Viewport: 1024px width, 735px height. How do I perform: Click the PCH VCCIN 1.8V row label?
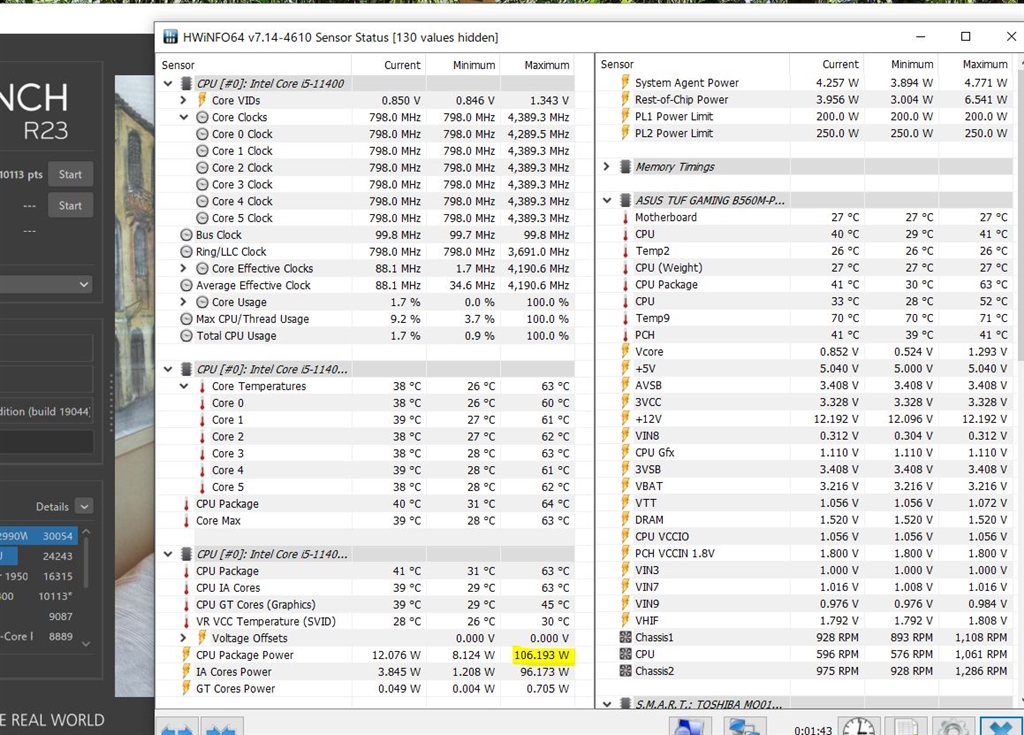coord(675,553)
